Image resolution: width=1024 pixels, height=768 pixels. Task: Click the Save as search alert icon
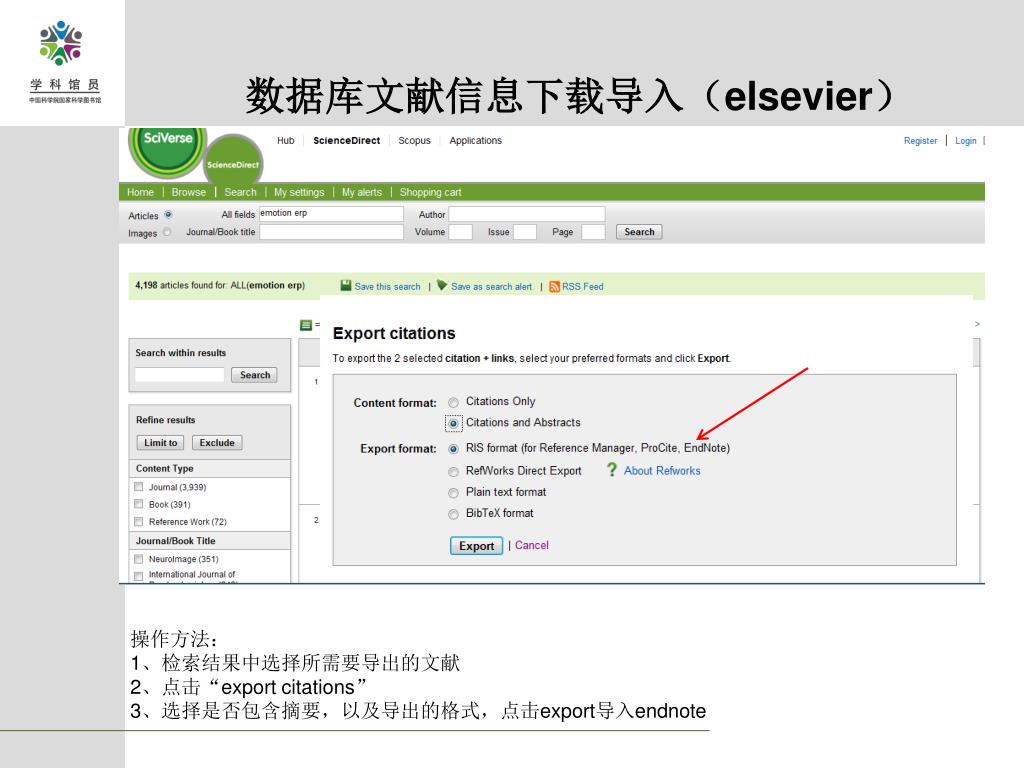pos(442,285)
